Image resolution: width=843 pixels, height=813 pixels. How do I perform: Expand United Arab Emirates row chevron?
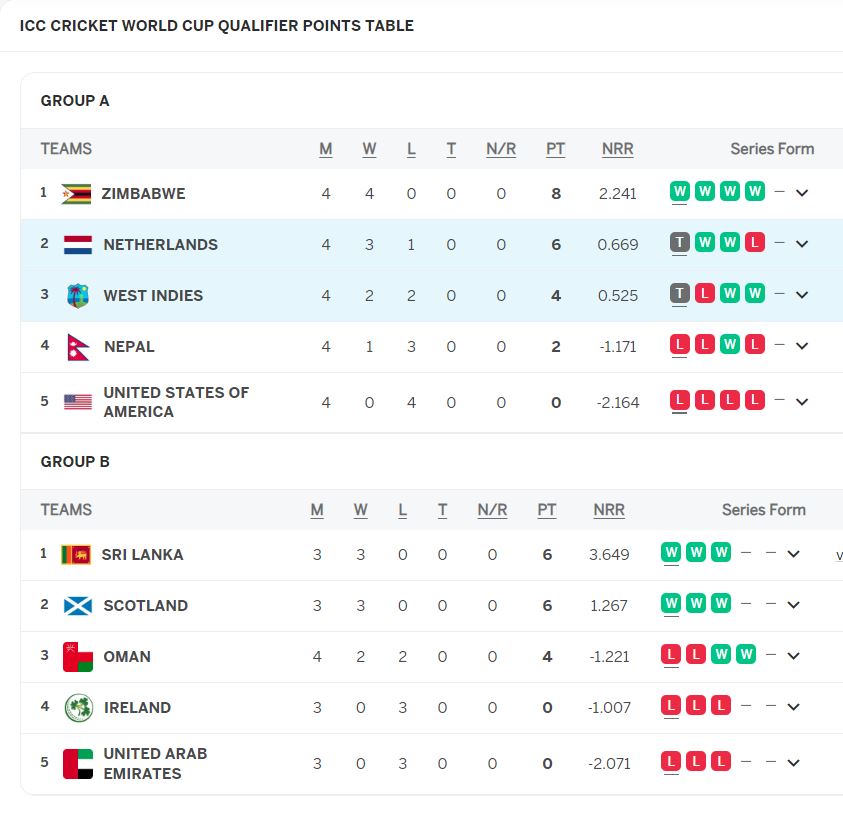tap(794, 763)
